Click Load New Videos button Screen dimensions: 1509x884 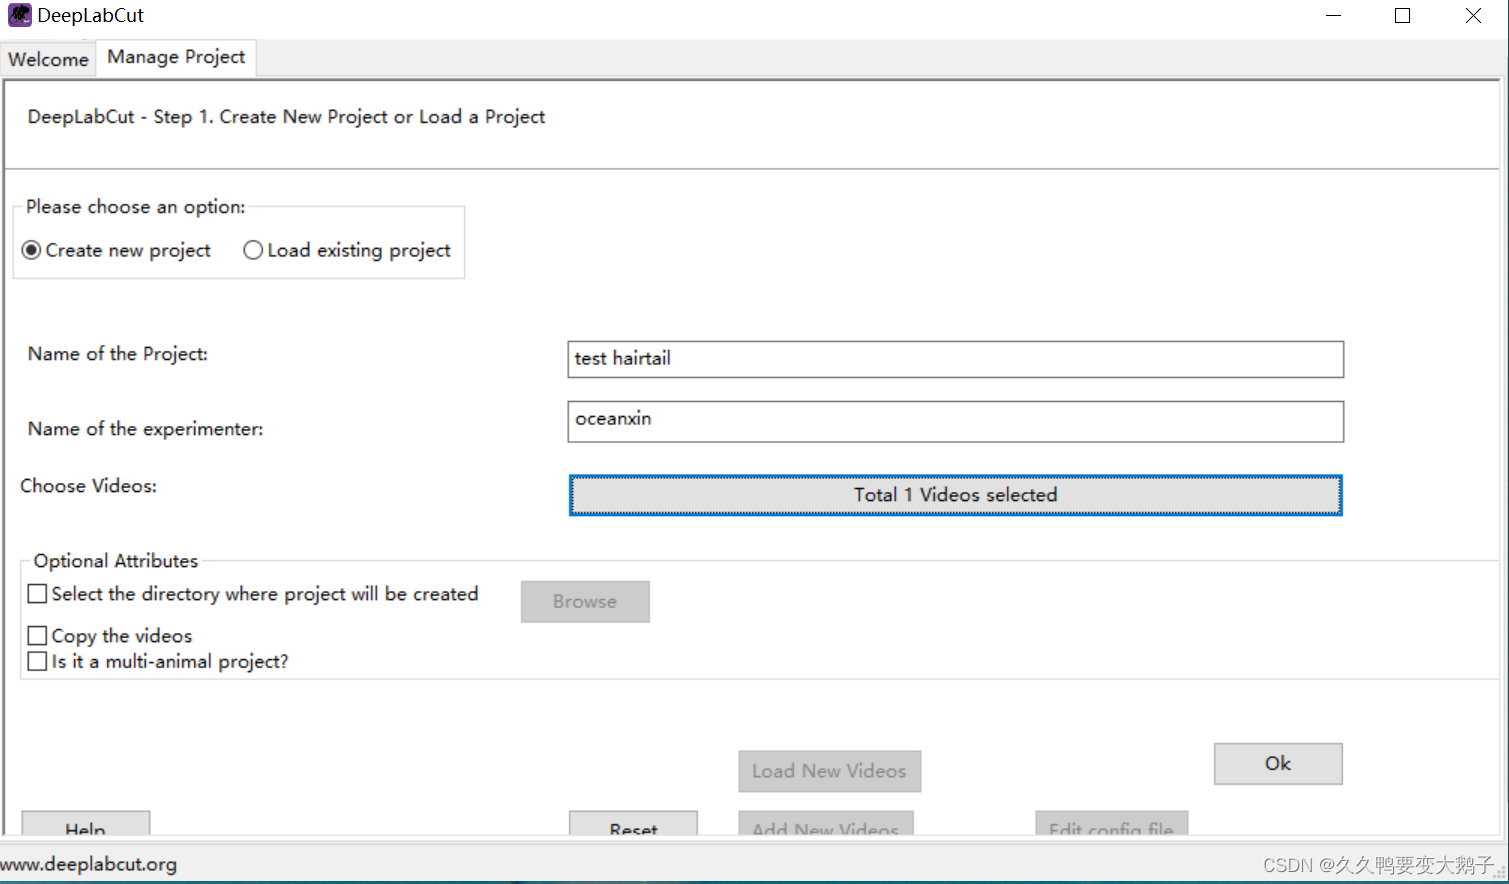(x=829, y=771)
